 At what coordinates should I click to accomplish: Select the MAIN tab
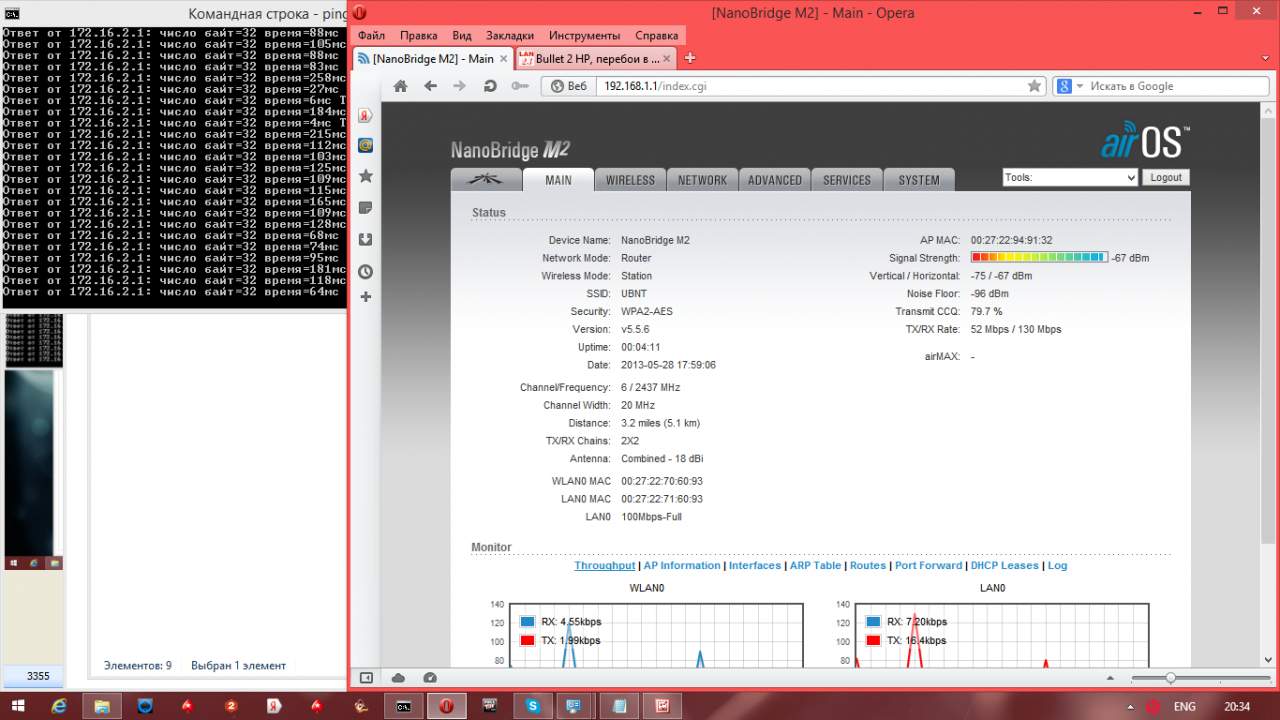click(558, 180)
